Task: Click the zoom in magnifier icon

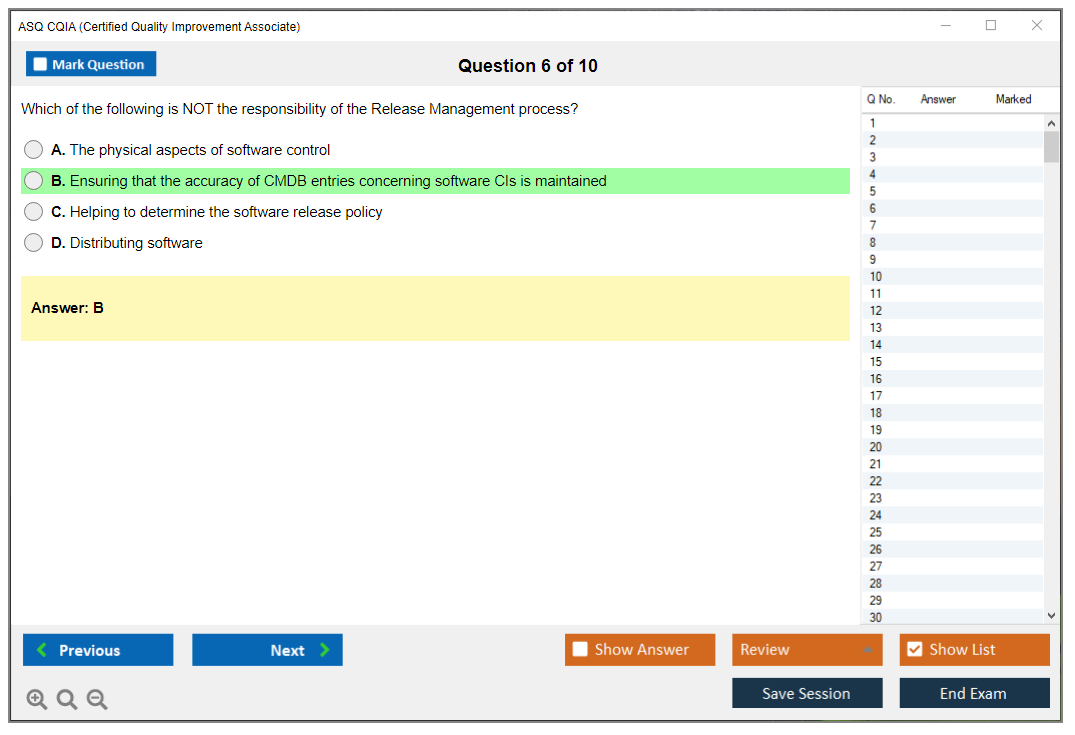Action: click(37, 700)
